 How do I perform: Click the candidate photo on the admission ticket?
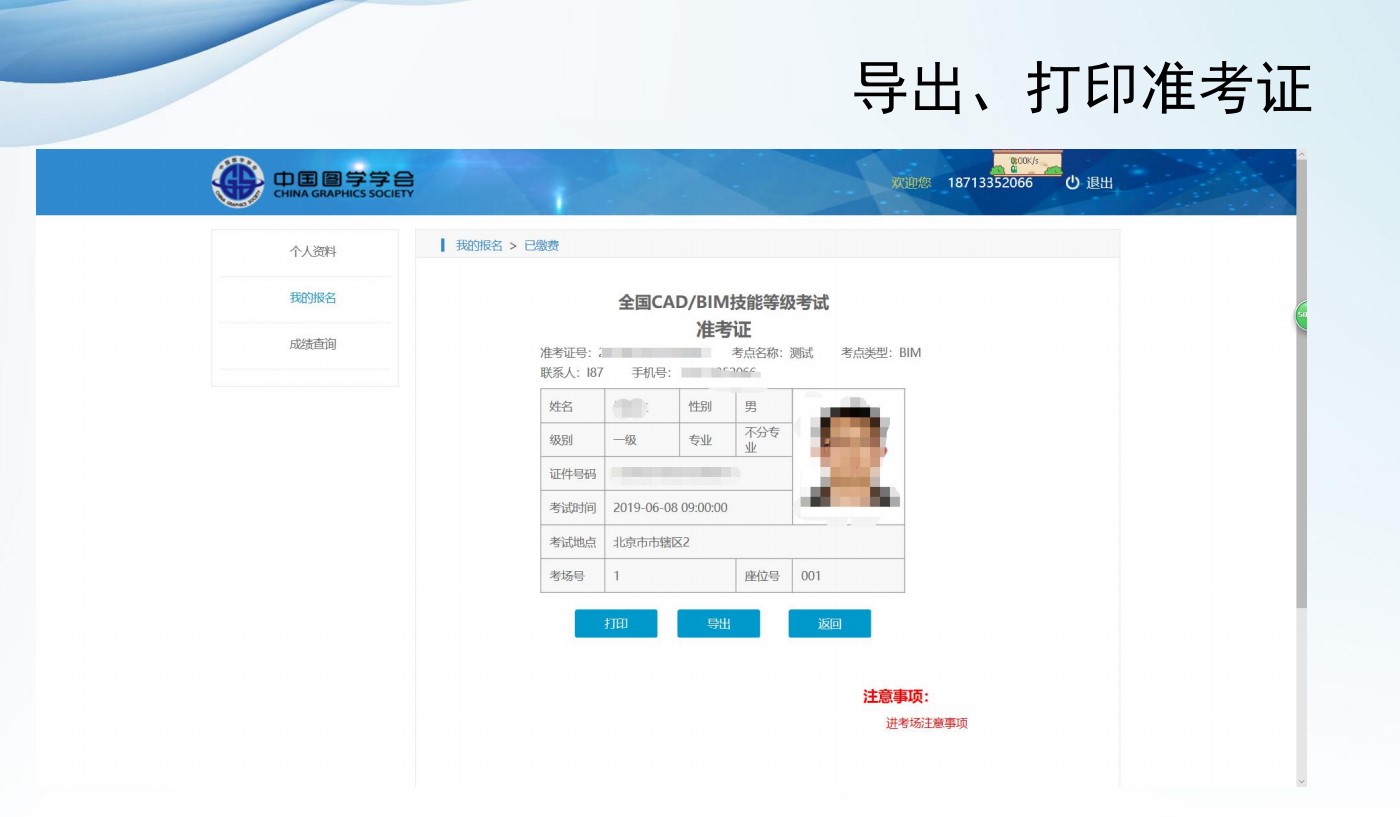point(849,456)
